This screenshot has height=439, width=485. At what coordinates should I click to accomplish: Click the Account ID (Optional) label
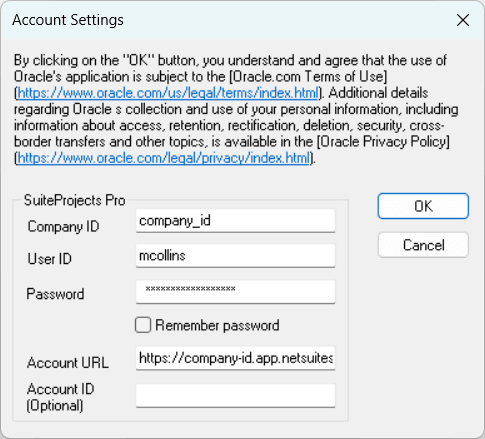(60, 397)
